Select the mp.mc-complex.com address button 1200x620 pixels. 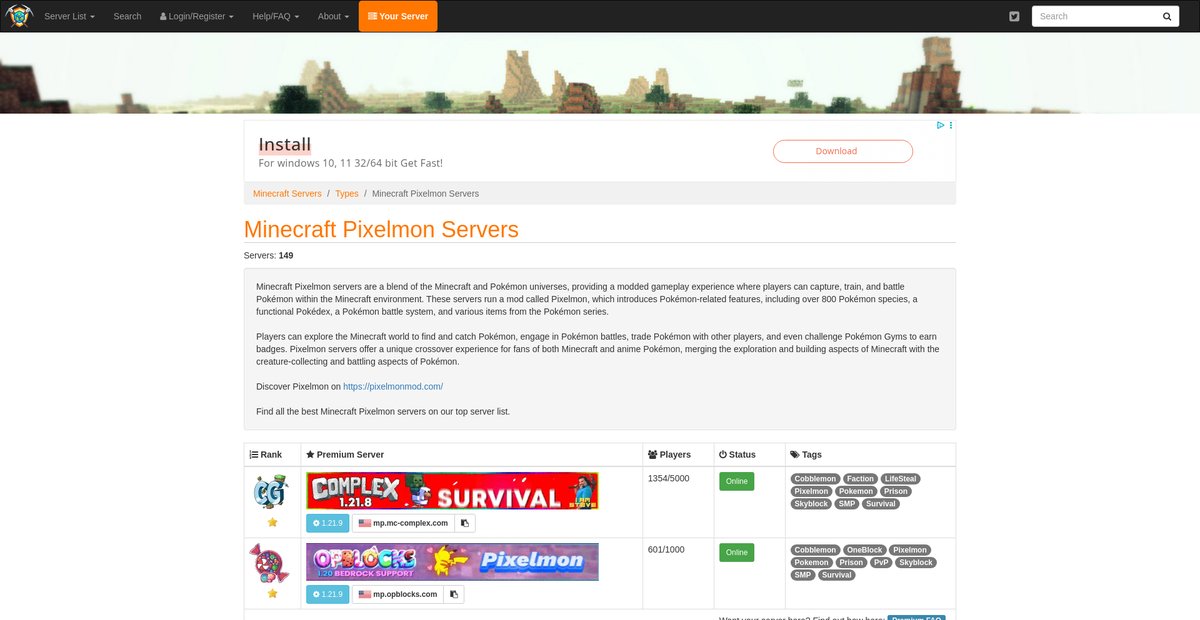[403, 523]
